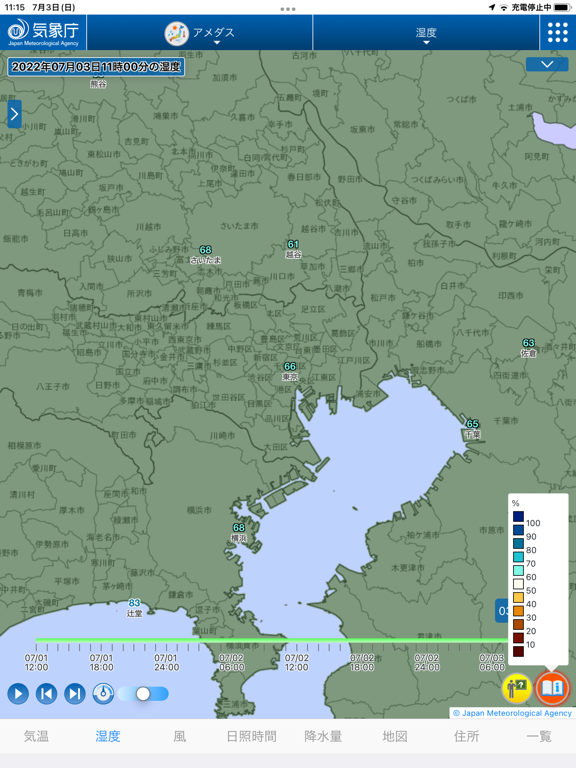Start animation with the play button
The height and width of the screenshot is (768, 576).
coord(18,694)
